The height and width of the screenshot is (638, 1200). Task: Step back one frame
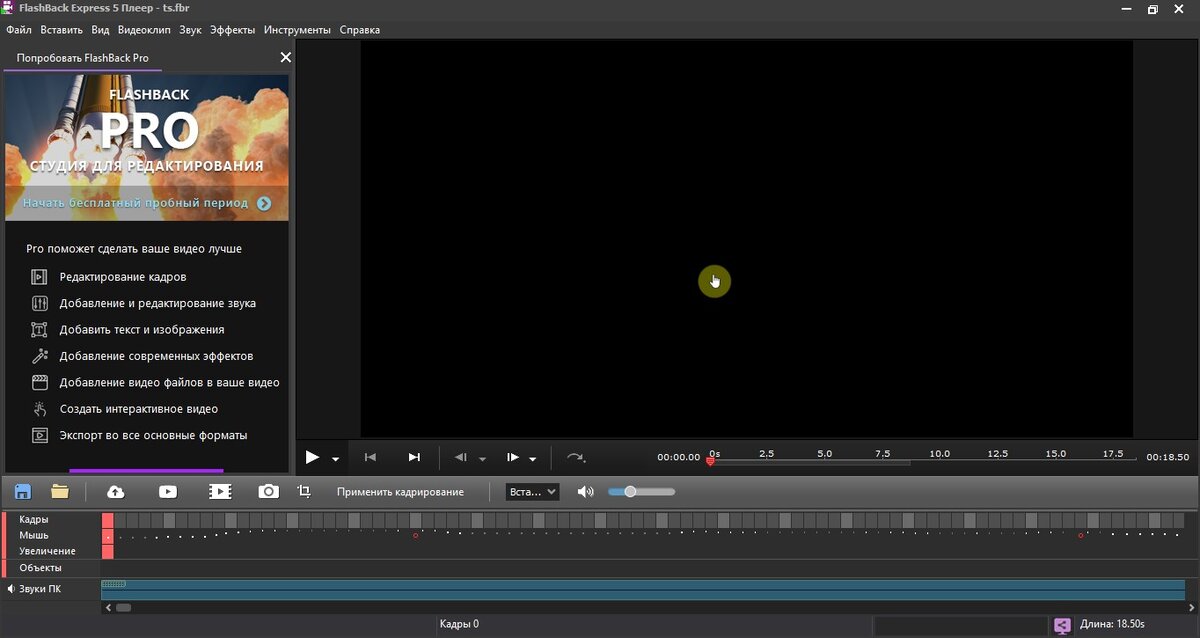tap(461, 457)
